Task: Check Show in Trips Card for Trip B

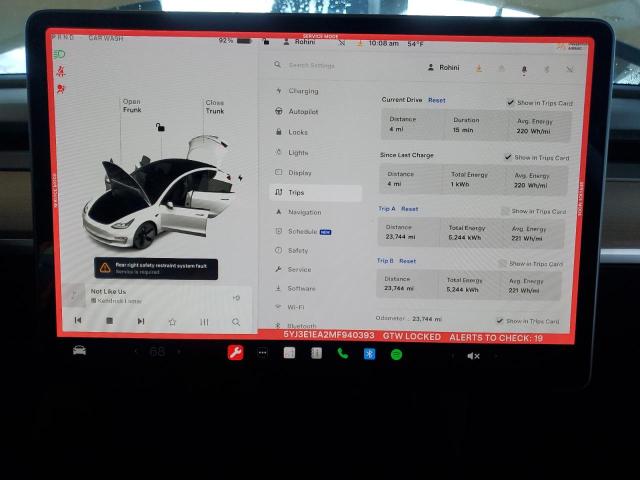Action: 502,264
